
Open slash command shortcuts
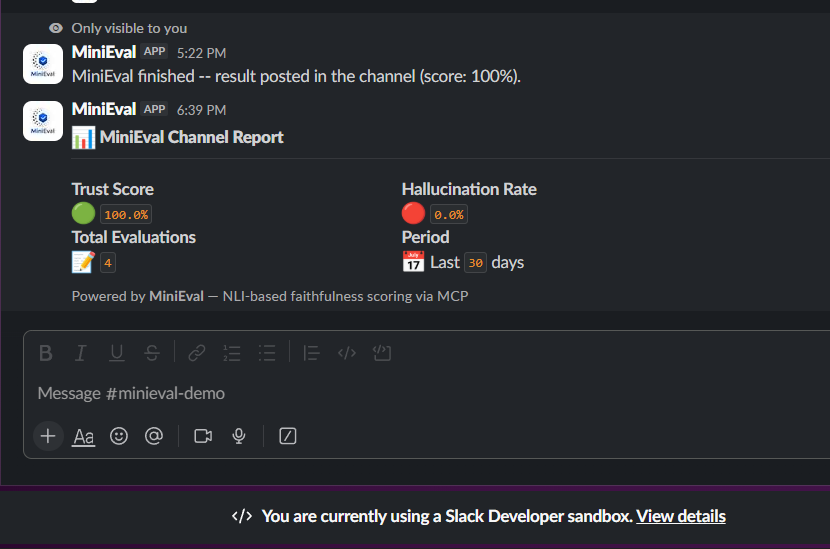click(x=287, y=436)
